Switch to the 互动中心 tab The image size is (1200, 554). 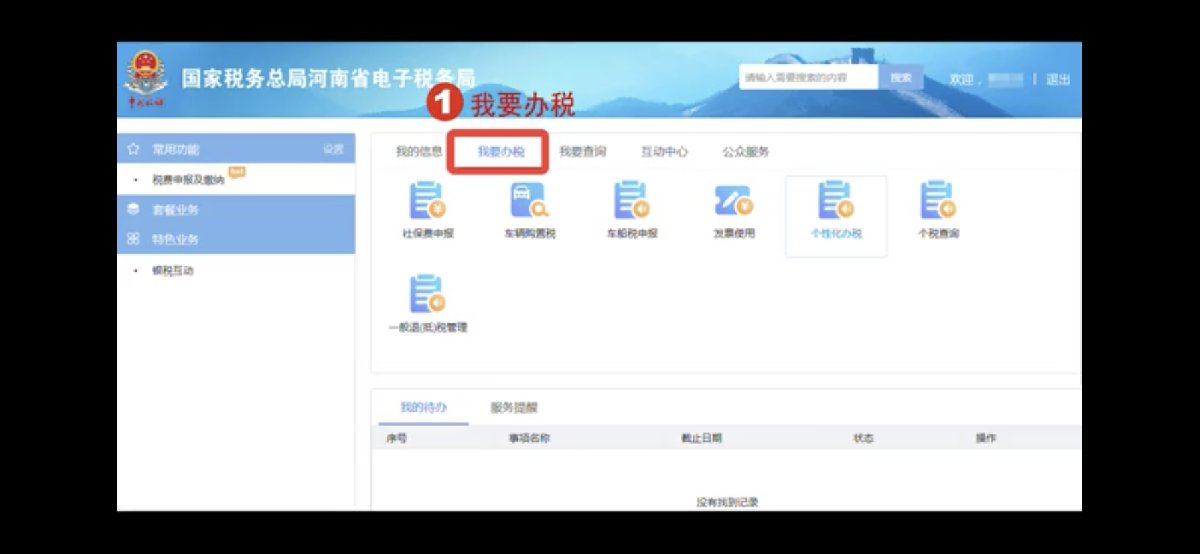664,152
